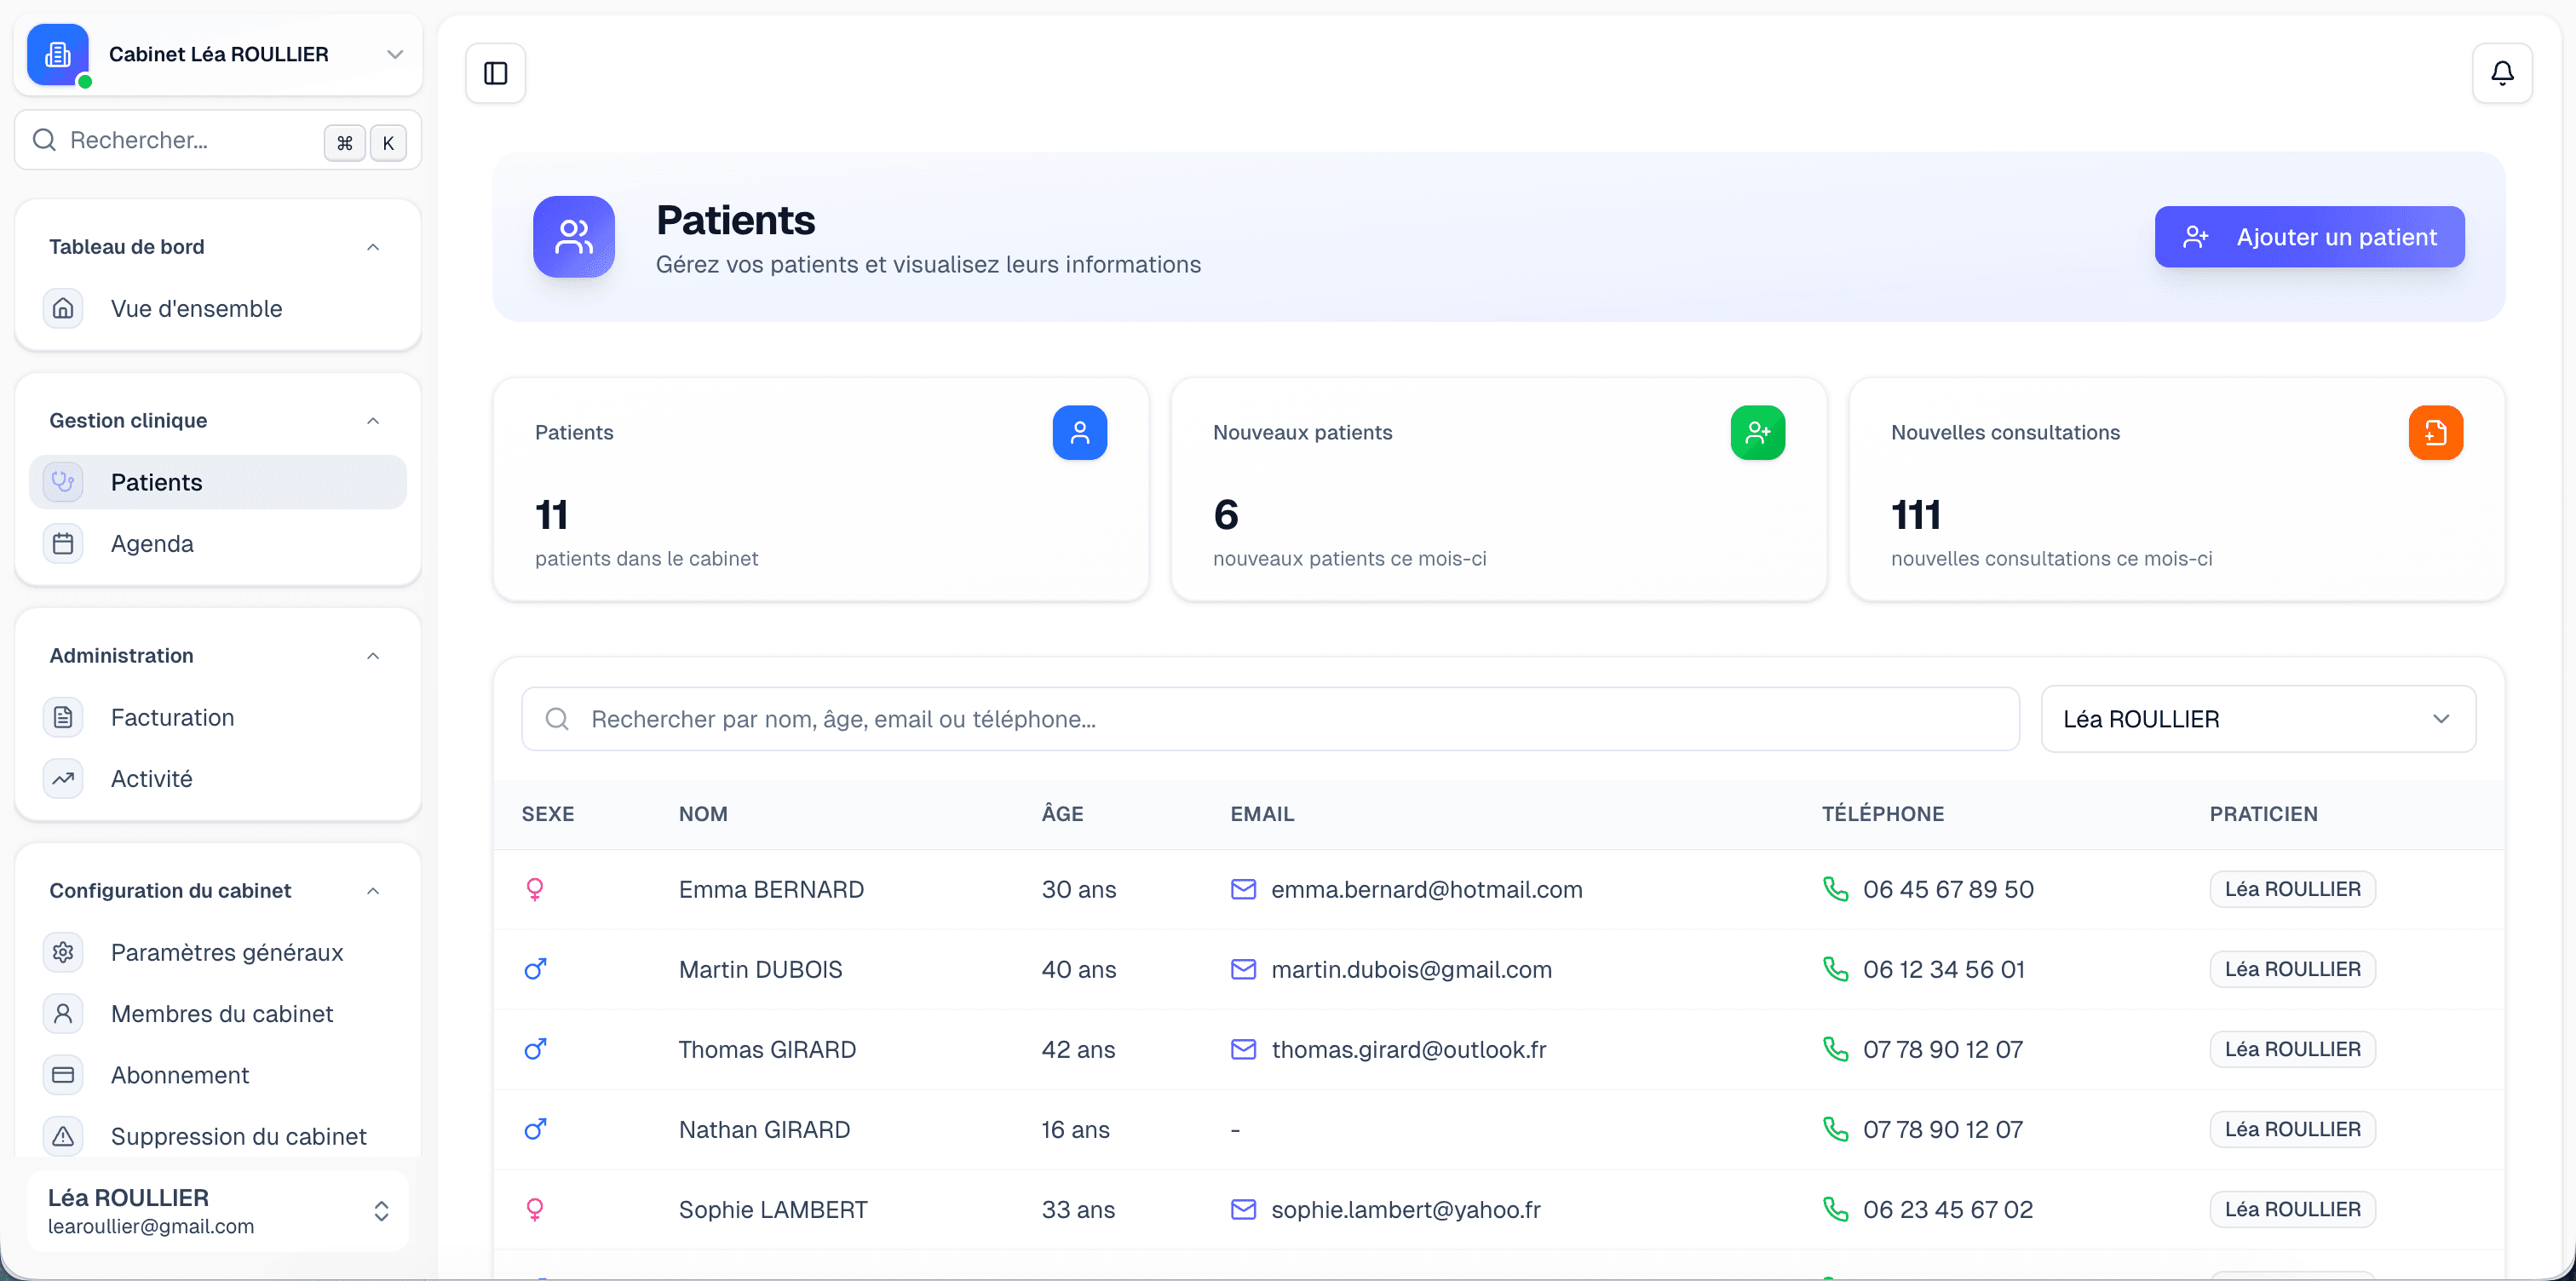Click the orange Nouvelles consultations icon

coord(2435,432)
